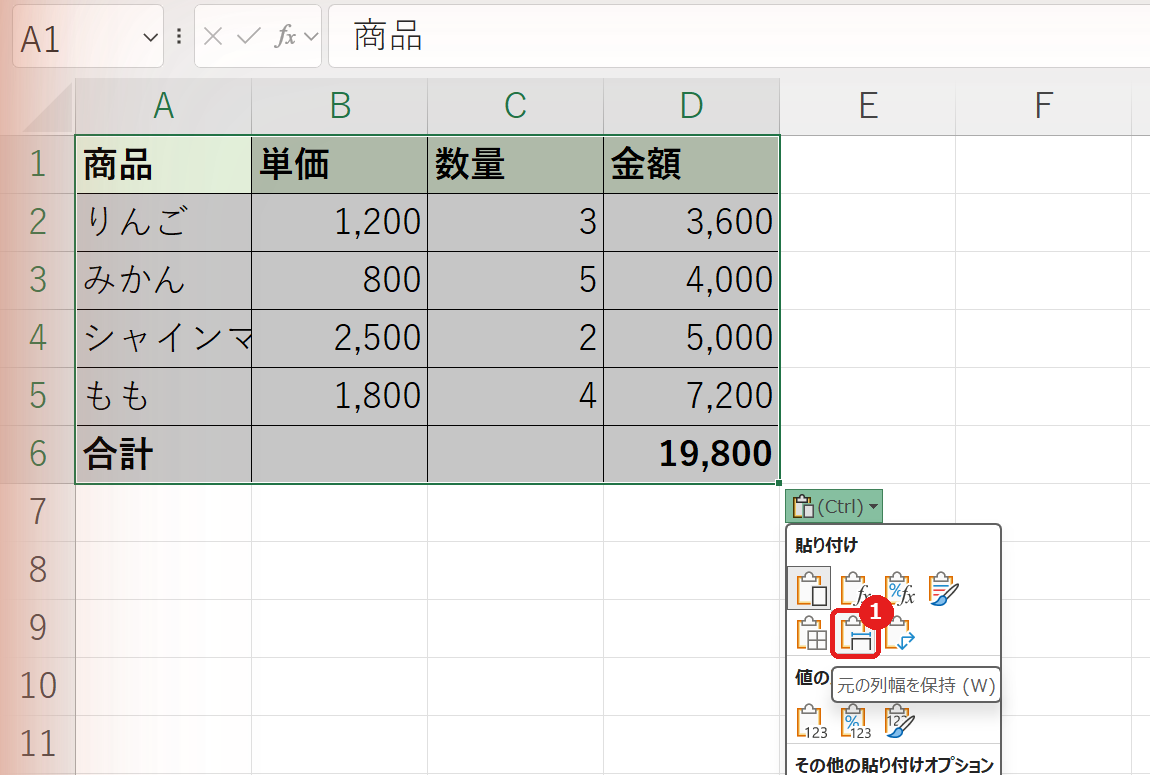This screenshot has width=1150, height=775.
Task: Cancel entry with formula bar X
Action: [x=213, y=36]
